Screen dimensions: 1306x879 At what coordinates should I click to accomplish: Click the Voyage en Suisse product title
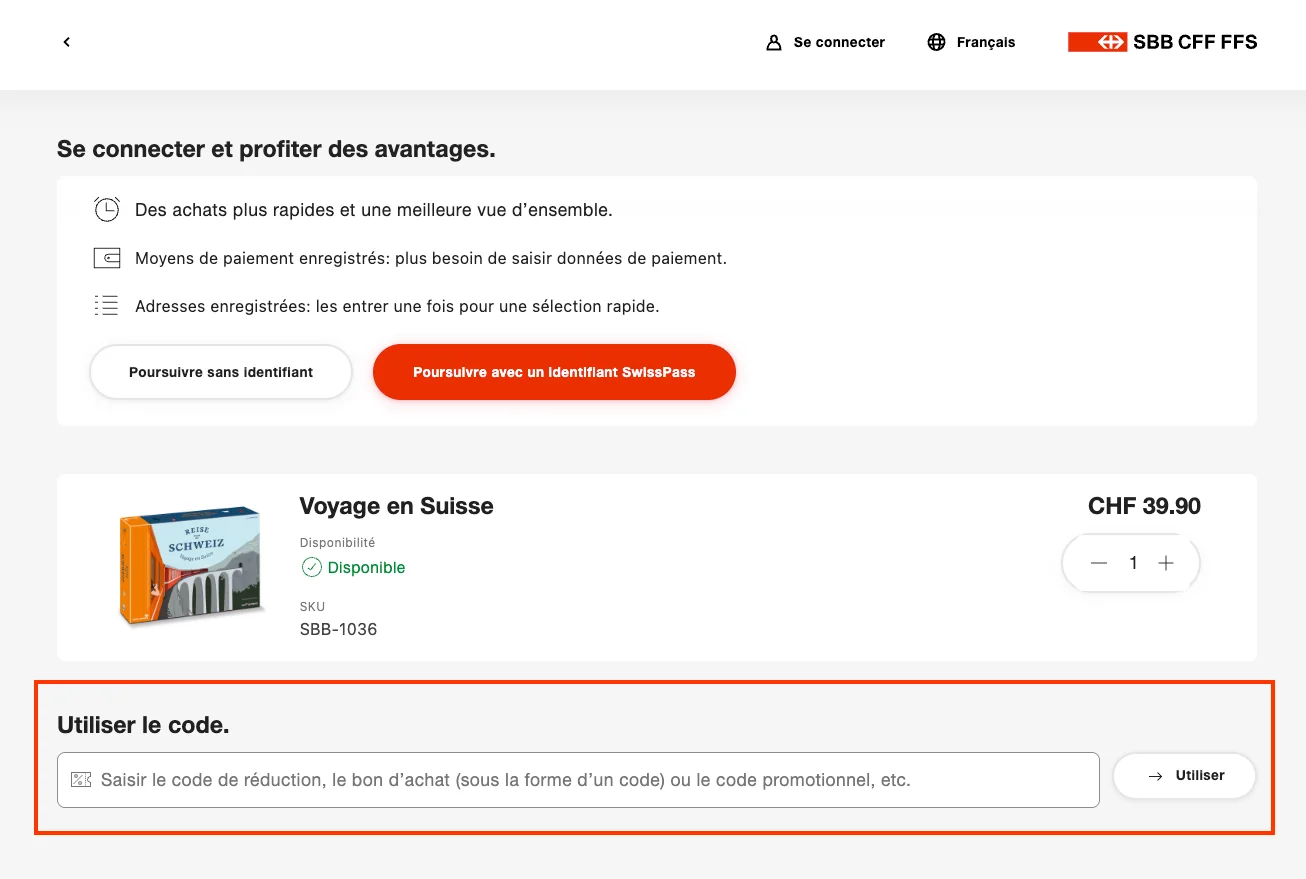tap(396, 506)
